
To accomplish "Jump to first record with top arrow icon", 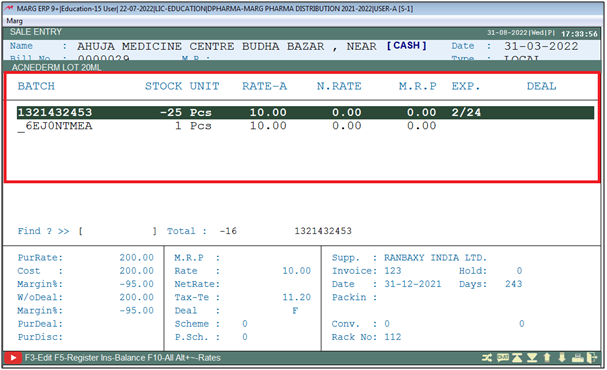I will [517, 358].
